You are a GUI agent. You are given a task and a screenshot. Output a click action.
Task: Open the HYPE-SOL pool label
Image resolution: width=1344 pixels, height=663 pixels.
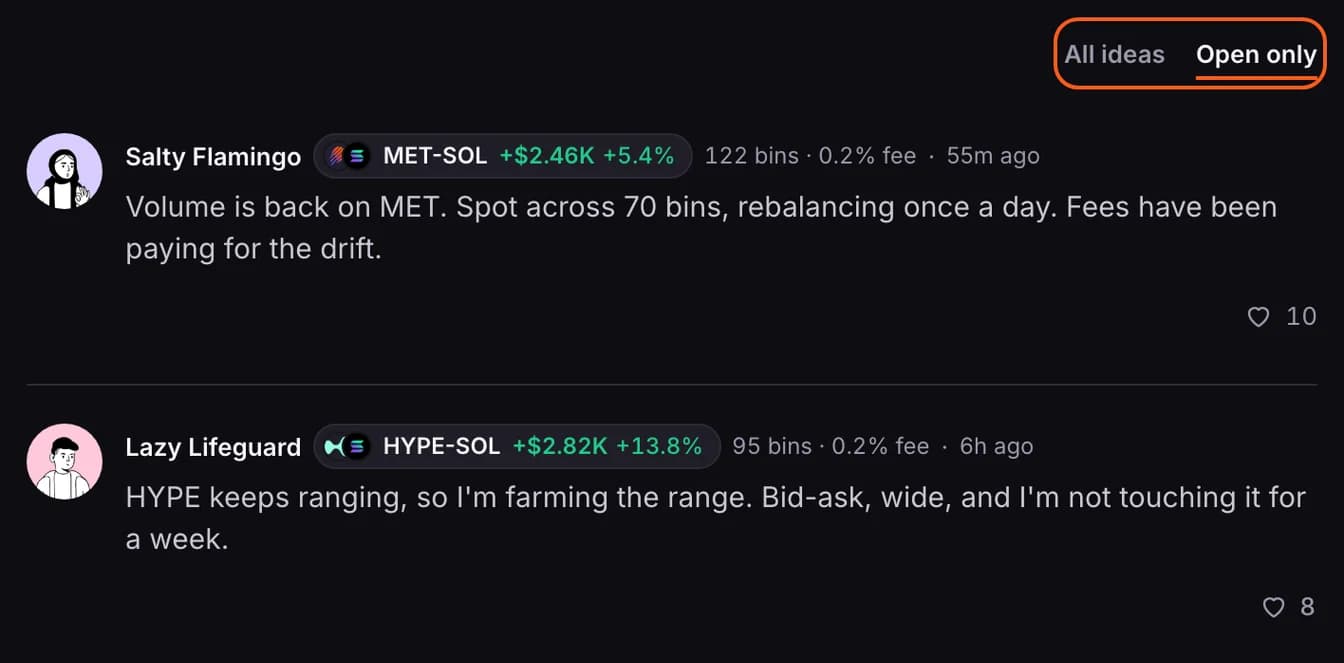[442, 446]
